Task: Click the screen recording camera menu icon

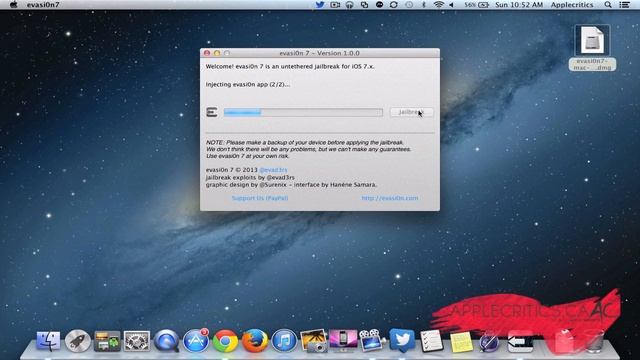Action: click(x=335, y=4)
